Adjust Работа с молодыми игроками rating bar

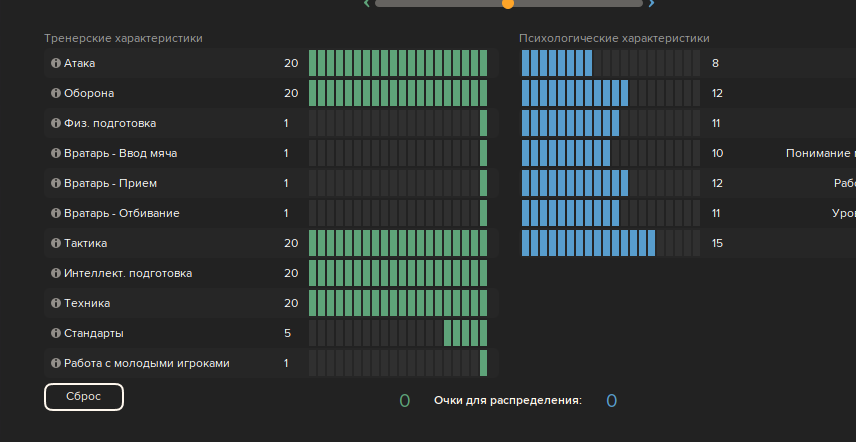398,363
